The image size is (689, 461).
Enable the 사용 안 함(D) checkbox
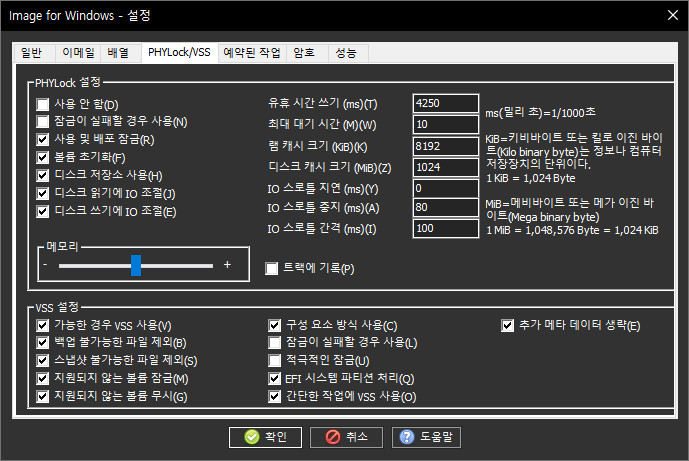43,105
